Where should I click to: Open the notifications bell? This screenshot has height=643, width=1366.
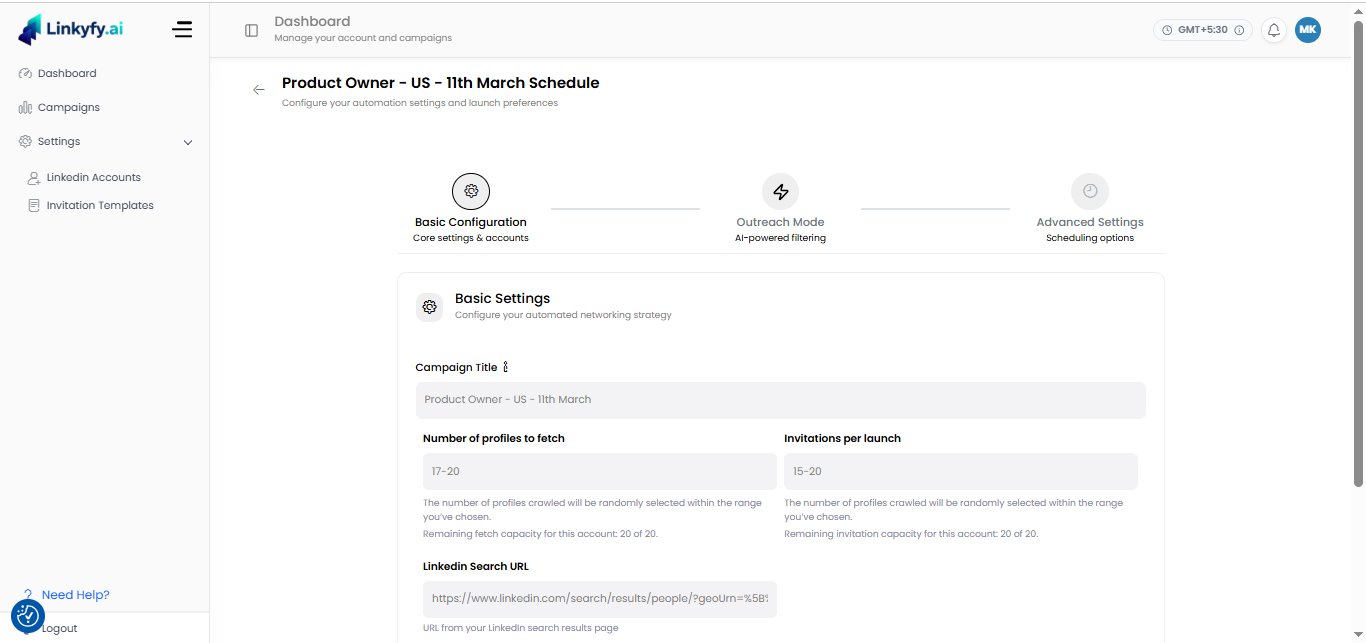[1273, 30]
